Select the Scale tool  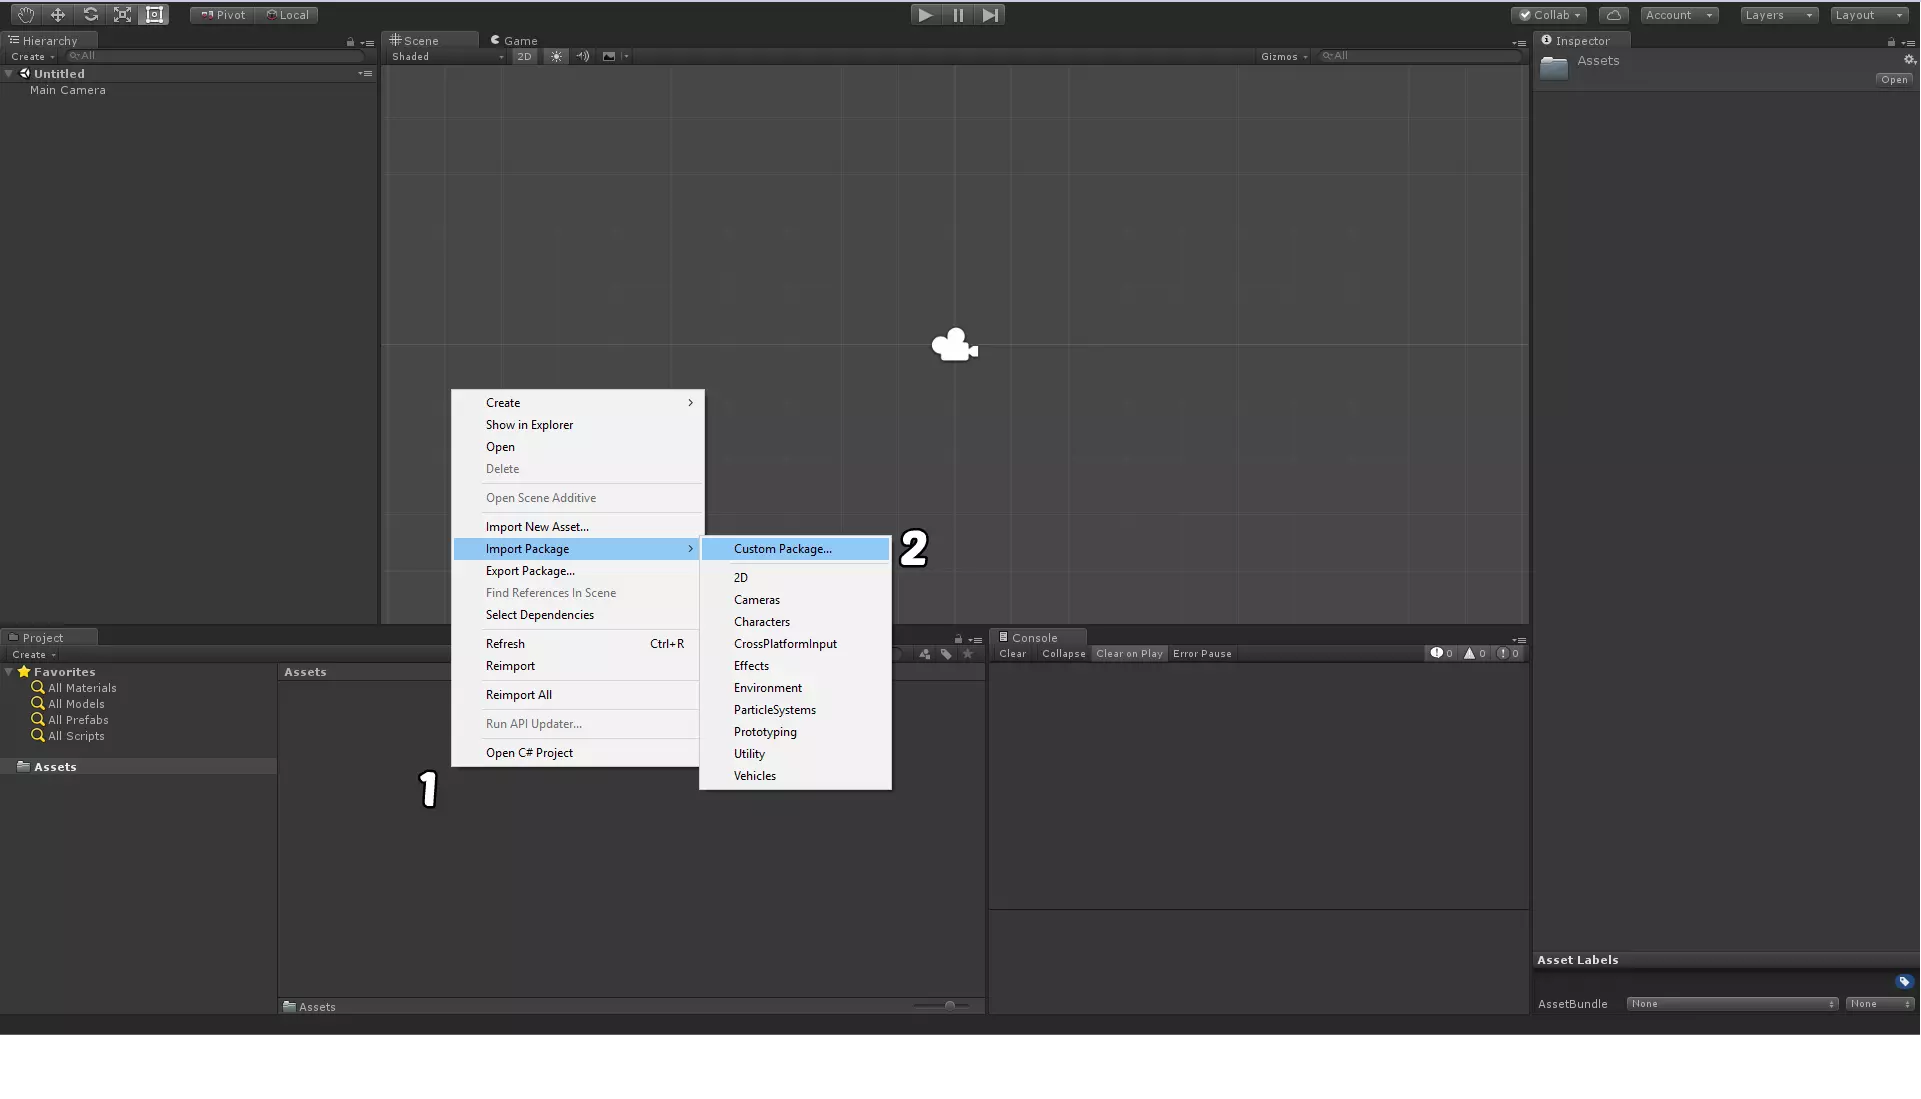click(122, 15)
